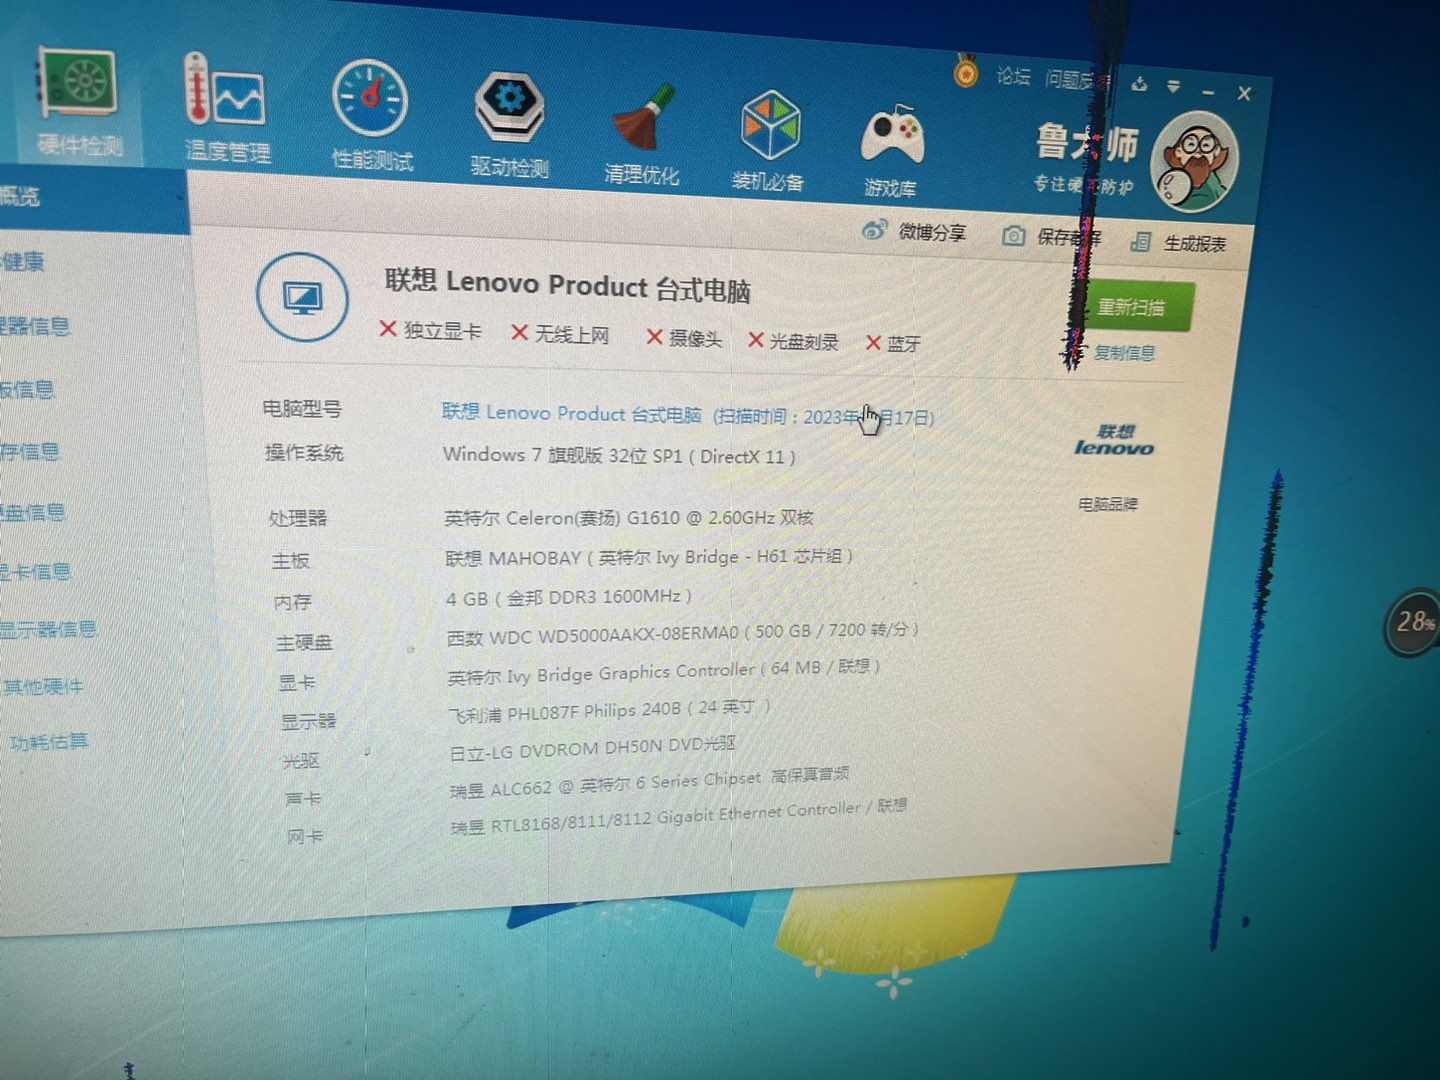Click the Lenovo brand logo

click(1114, 440)
